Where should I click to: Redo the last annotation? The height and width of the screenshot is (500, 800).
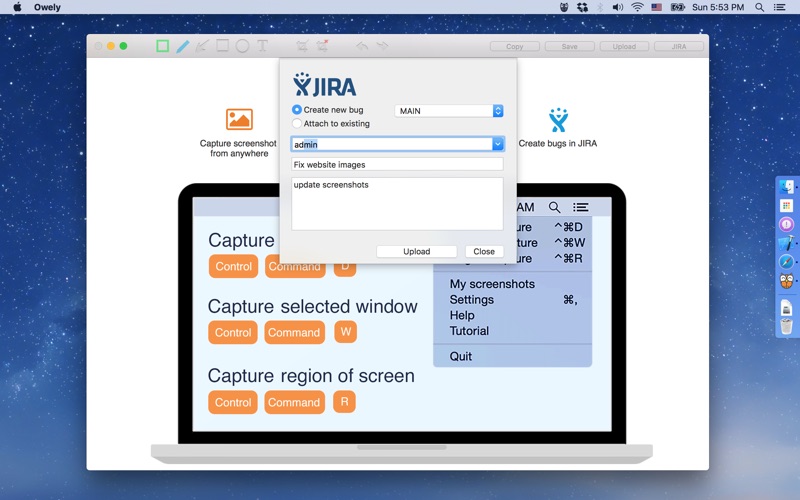382,46
